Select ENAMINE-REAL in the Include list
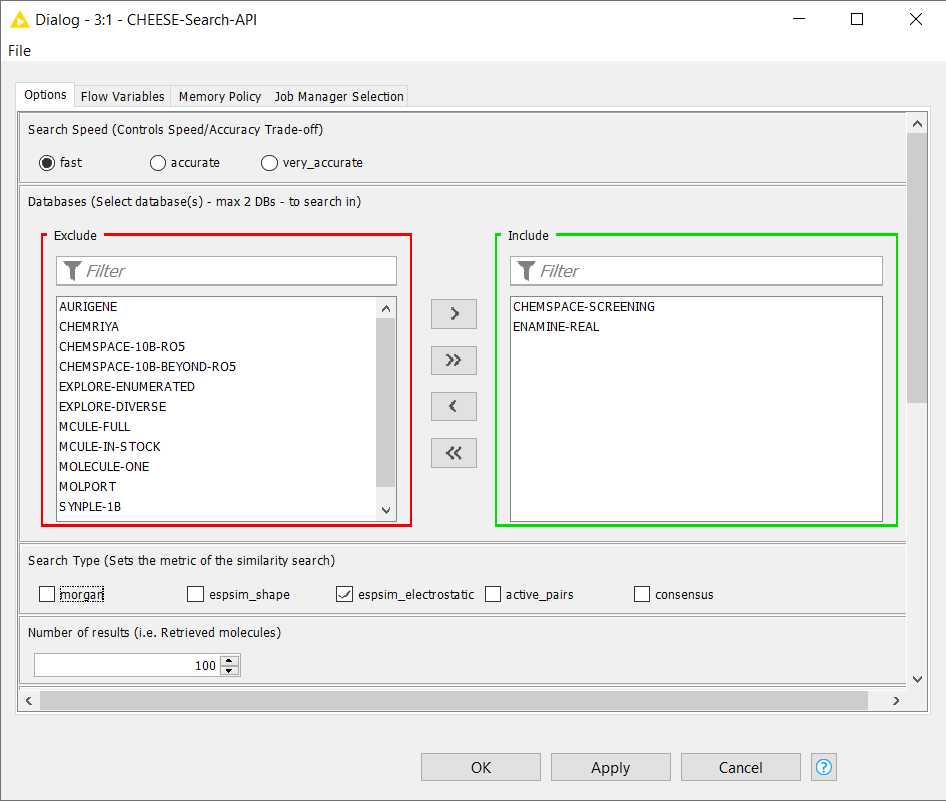 [696, 326]
